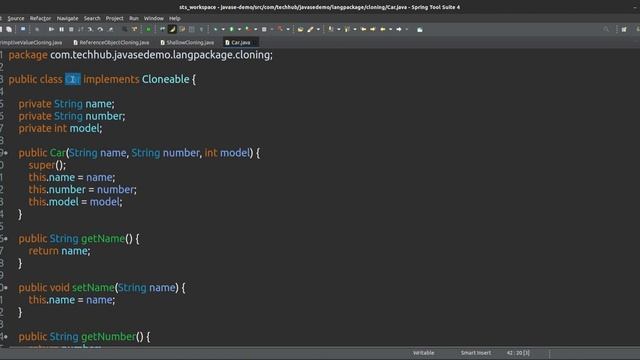Click the getName method name

(x=103, y=239)
